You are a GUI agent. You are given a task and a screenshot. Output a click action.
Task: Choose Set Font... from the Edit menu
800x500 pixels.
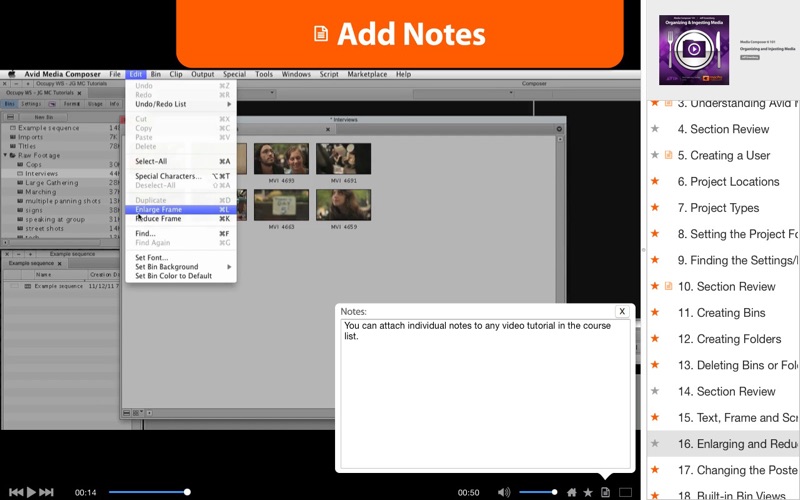181,258
